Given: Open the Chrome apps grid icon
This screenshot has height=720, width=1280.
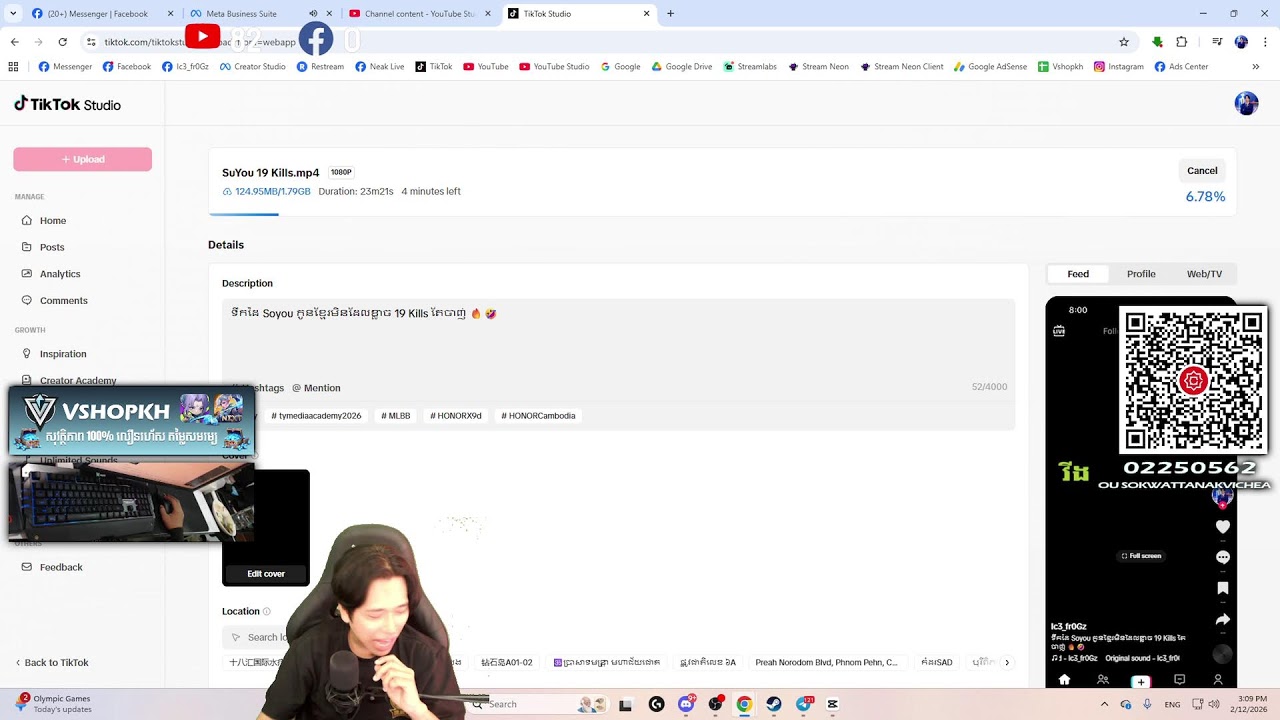Looking at the screenshot, I should coord(13,67).
